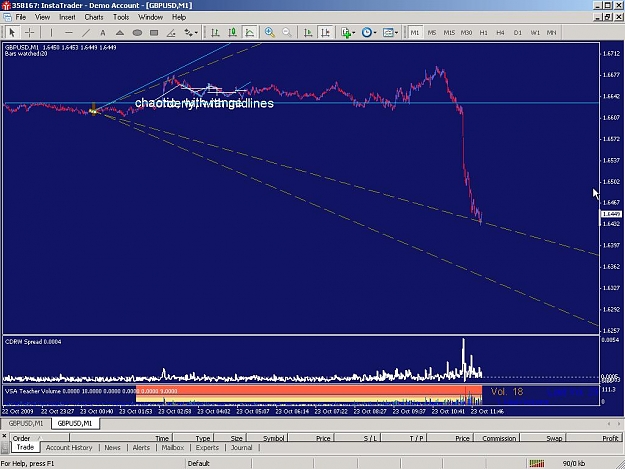
Task: Select the first GBPUSD,M1 chart tab
Action: (x=26, y=423)
